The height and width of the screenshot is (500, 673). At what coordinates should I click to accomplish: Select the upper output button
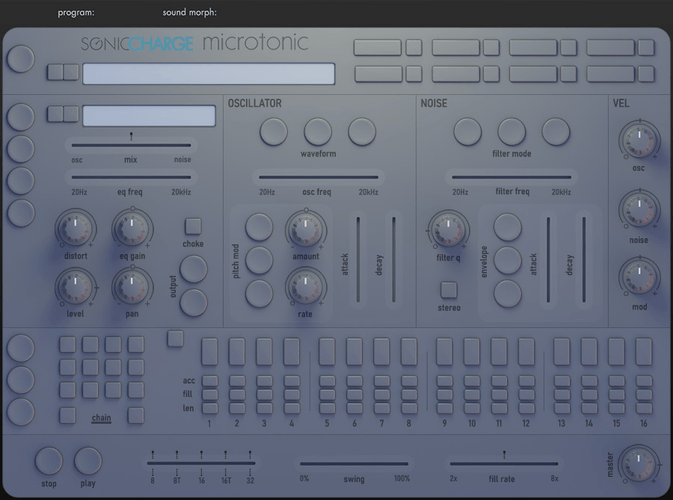coord(194,269)
